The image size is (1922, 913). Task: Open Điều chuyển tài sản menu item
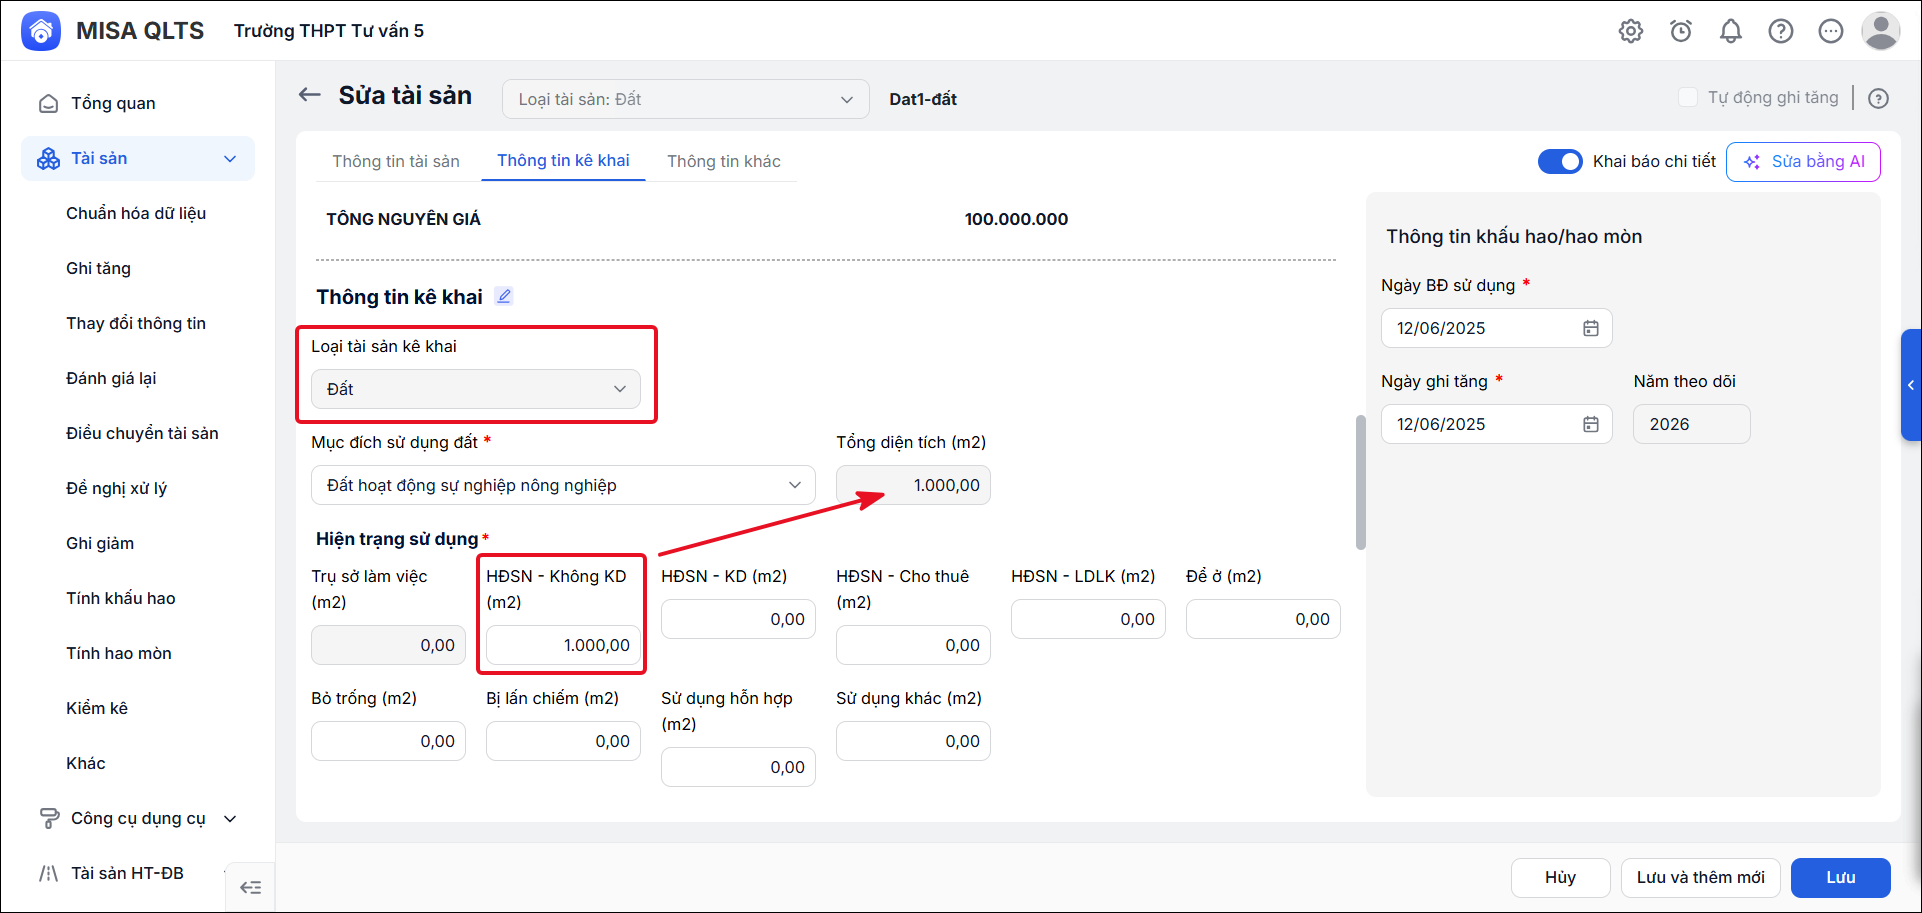pos(142,433)
